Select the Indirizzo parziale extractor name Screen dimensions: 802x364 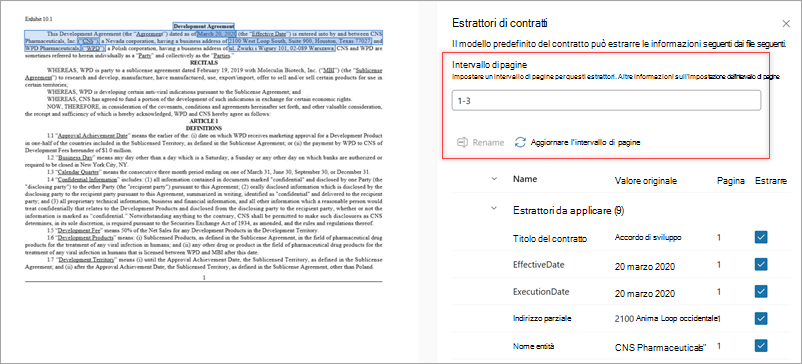click(x=542, y=318)
